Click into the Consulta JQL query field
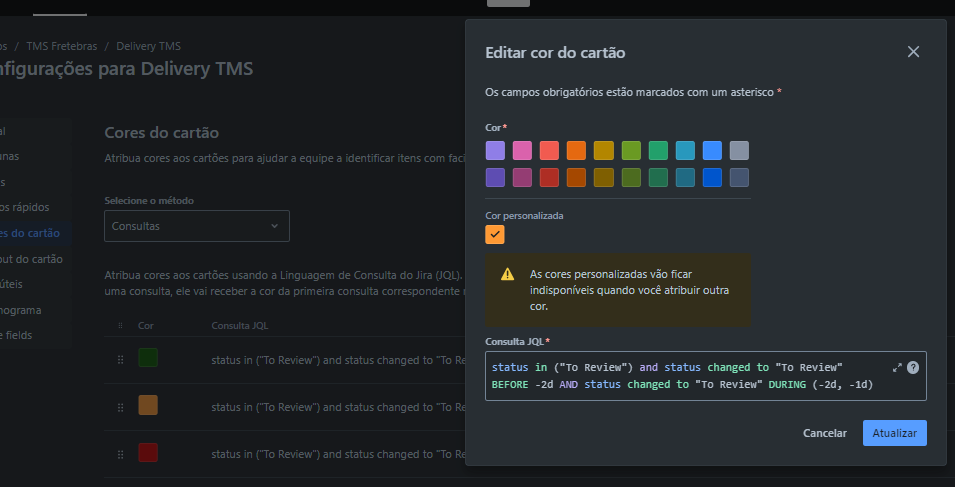 click(x=706, y=376)
